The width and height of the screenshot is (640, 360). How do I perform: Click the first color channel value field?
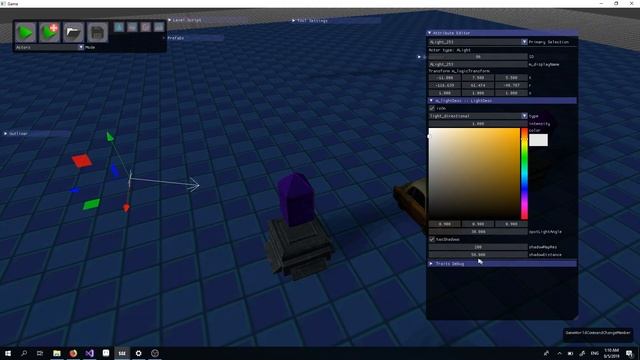coord(444,224)
